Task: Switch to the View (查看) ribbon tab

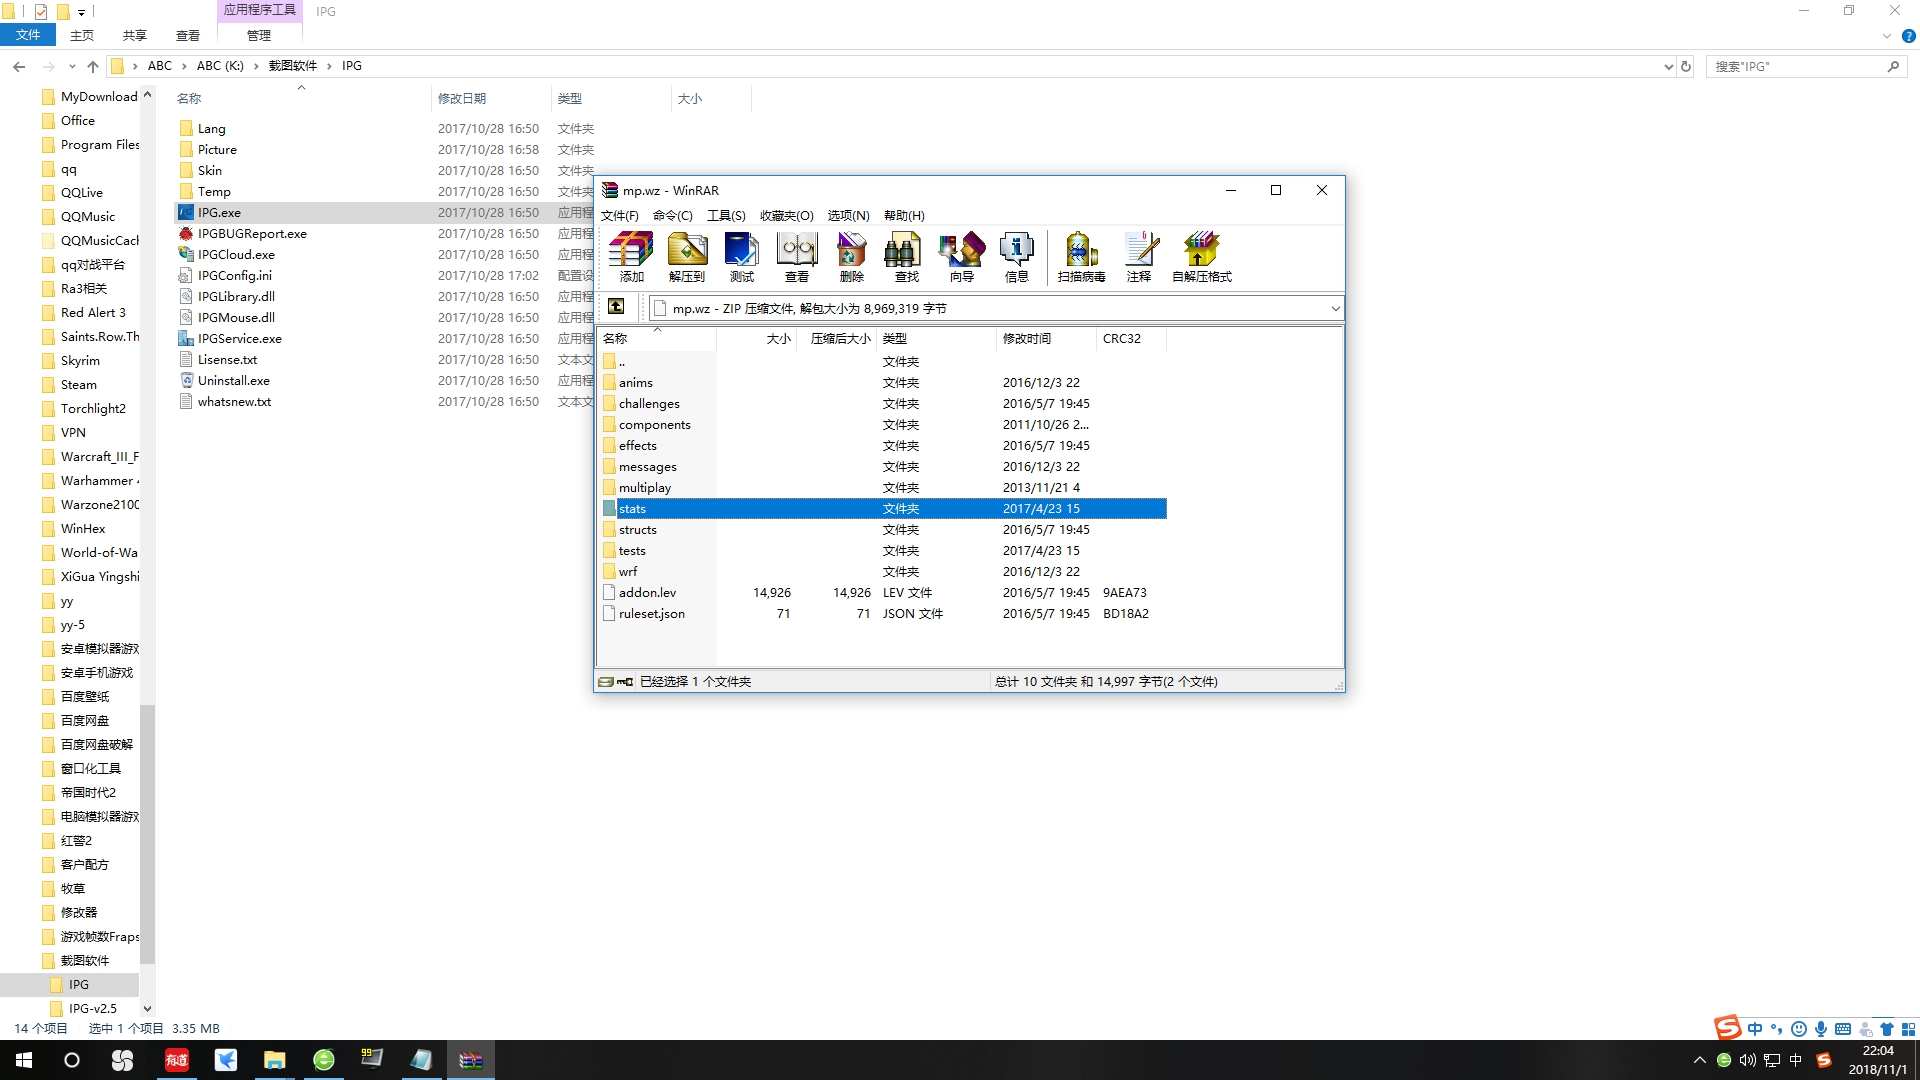Action: coord(188,36)
